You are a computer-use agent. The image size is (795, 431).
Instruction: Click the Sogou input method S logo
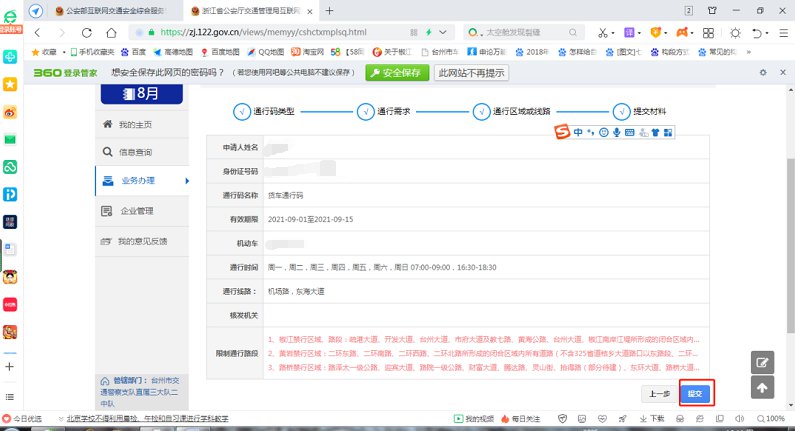[563, 133]
